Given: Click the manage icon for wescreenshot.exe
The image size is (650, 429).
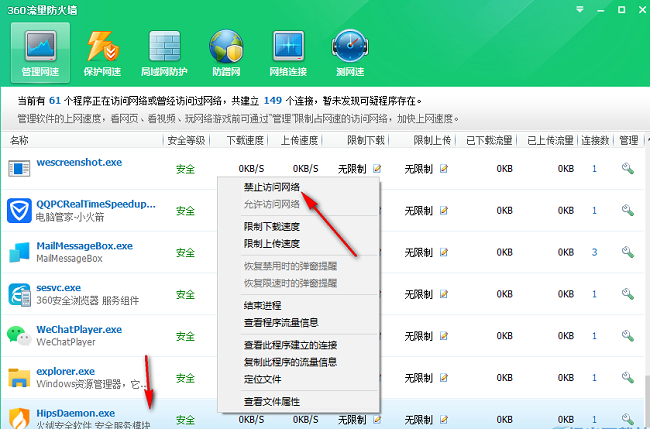Looking at the screenshot, I should tap(628, 169).
